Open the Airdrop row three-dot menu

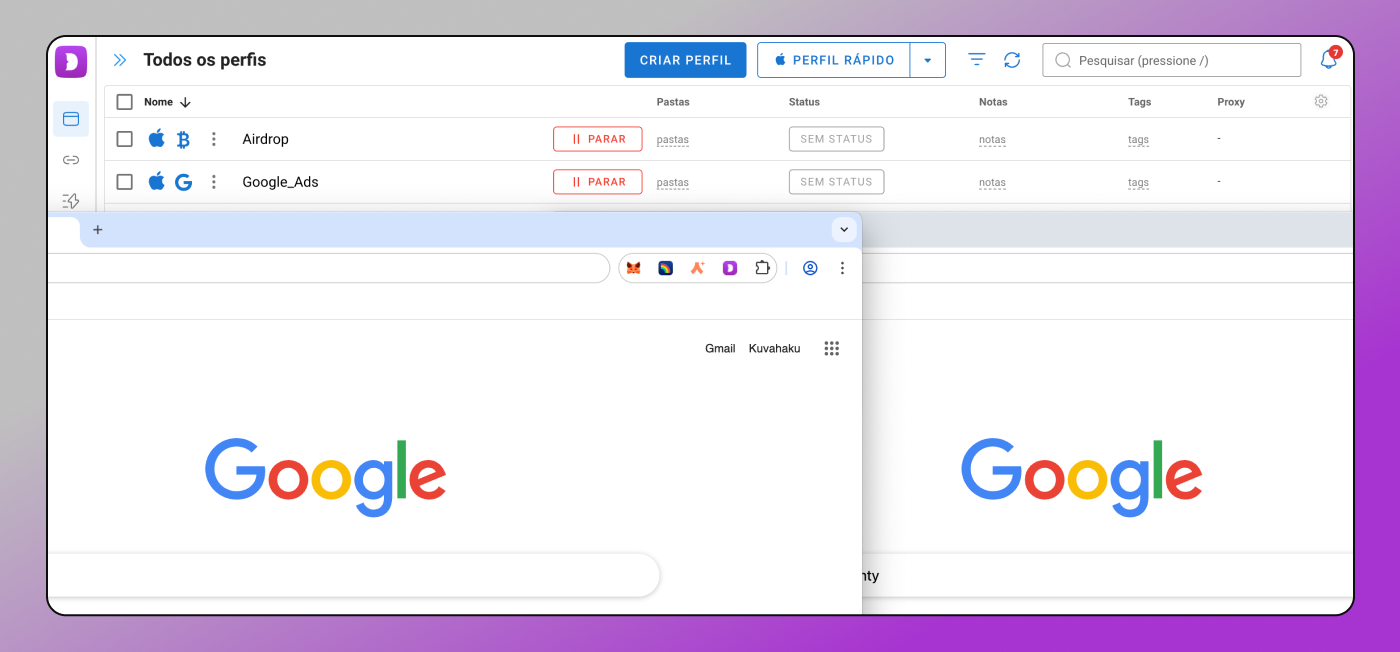[213, 139]
